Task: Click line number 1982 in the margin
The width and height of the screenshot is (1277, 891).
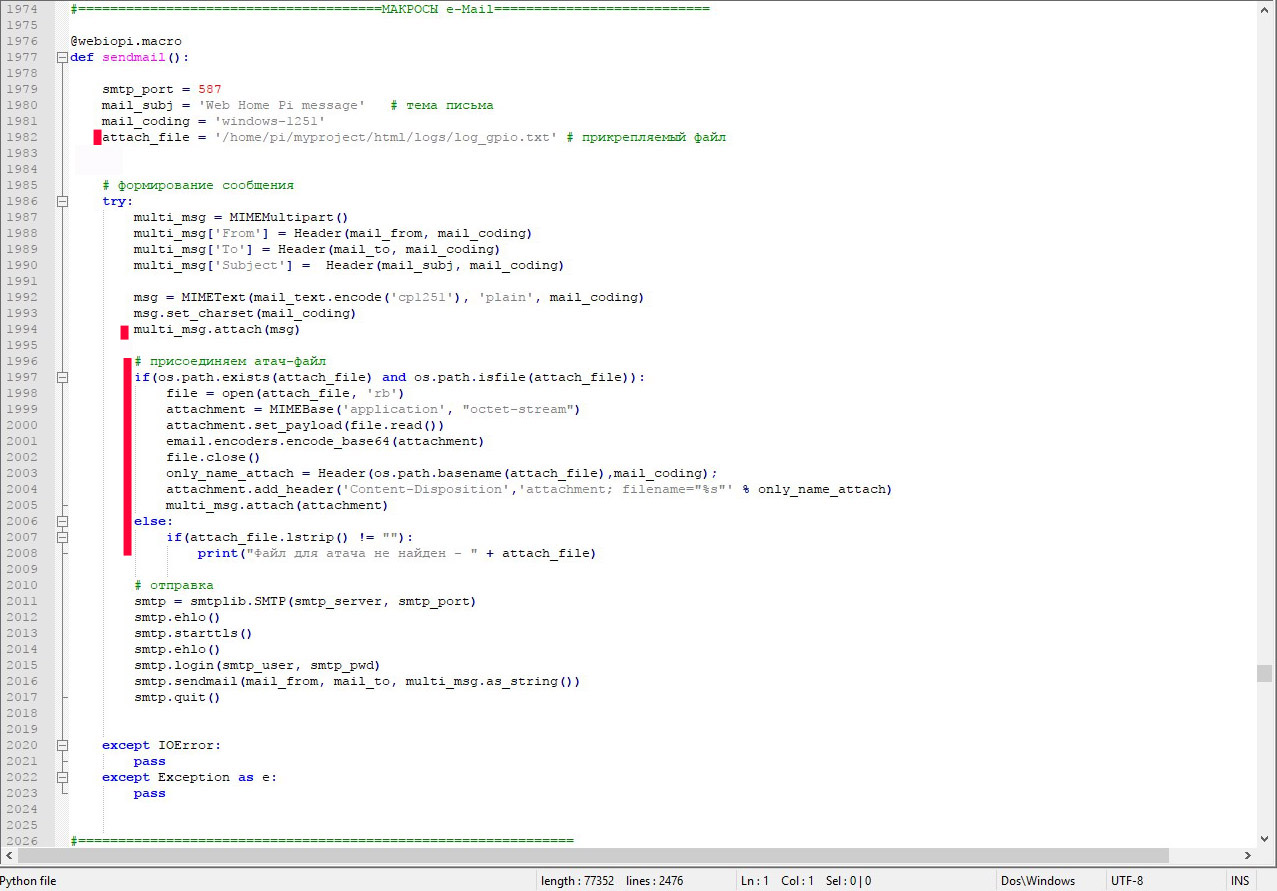Action: point(22,137)
